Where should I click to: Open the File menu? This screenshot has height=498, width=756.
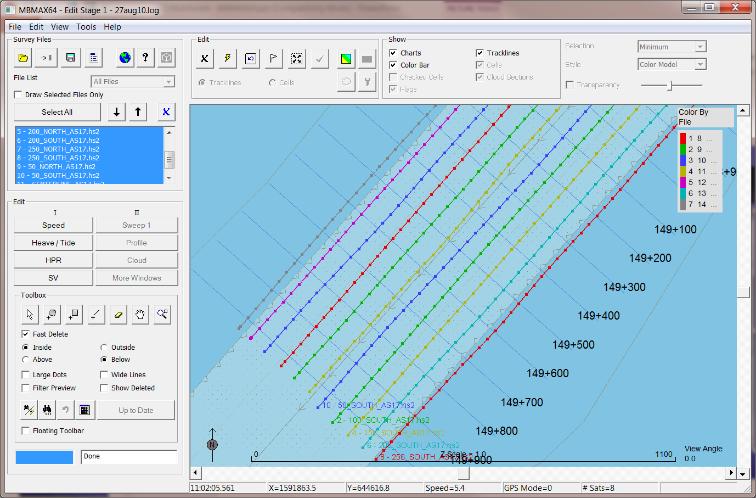[15, 27]
